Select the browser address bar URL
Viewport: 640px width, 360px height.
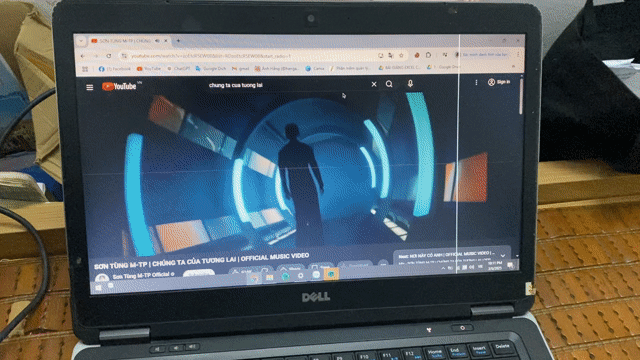(x=211, y=56)
